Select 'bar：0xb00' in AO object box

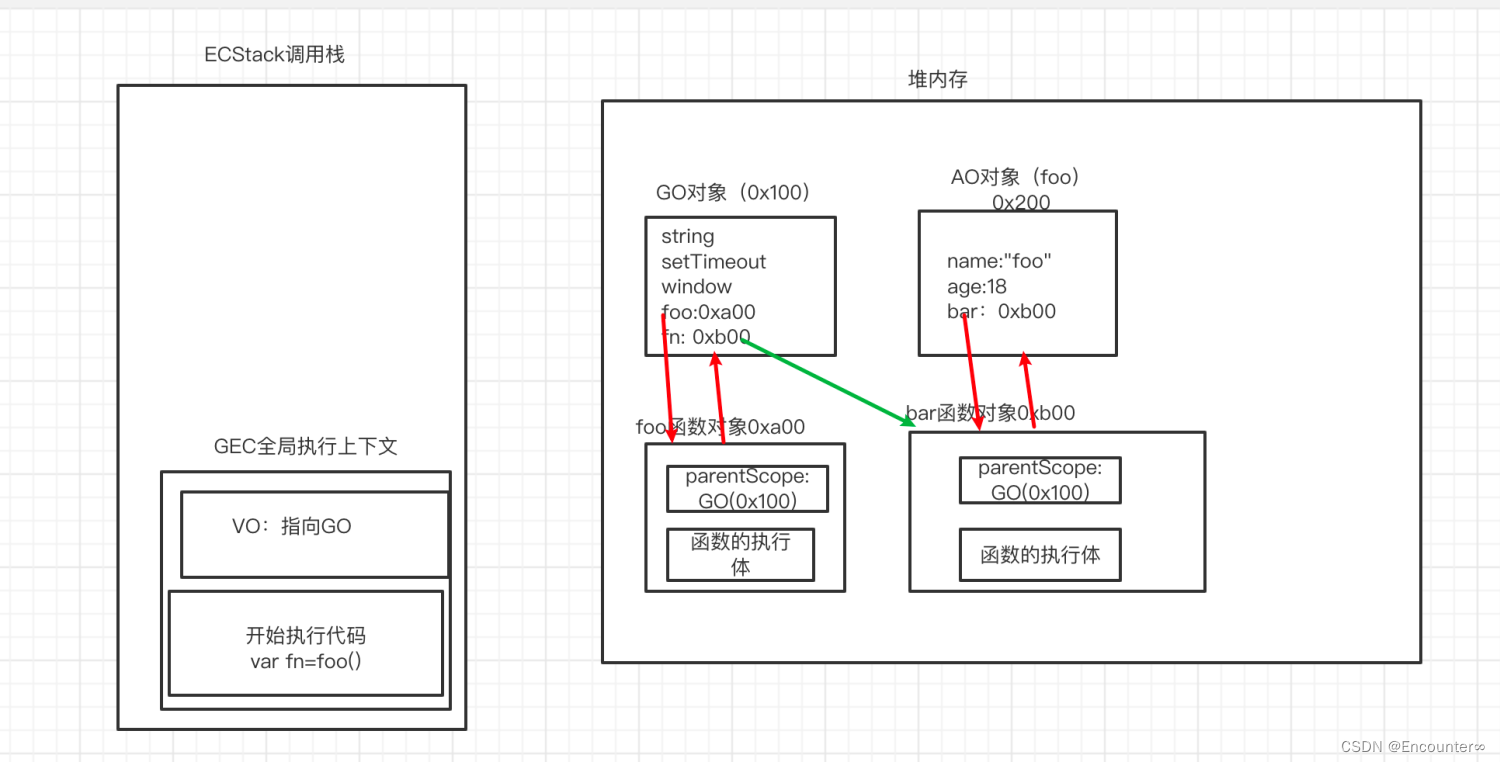[1001, 311]
